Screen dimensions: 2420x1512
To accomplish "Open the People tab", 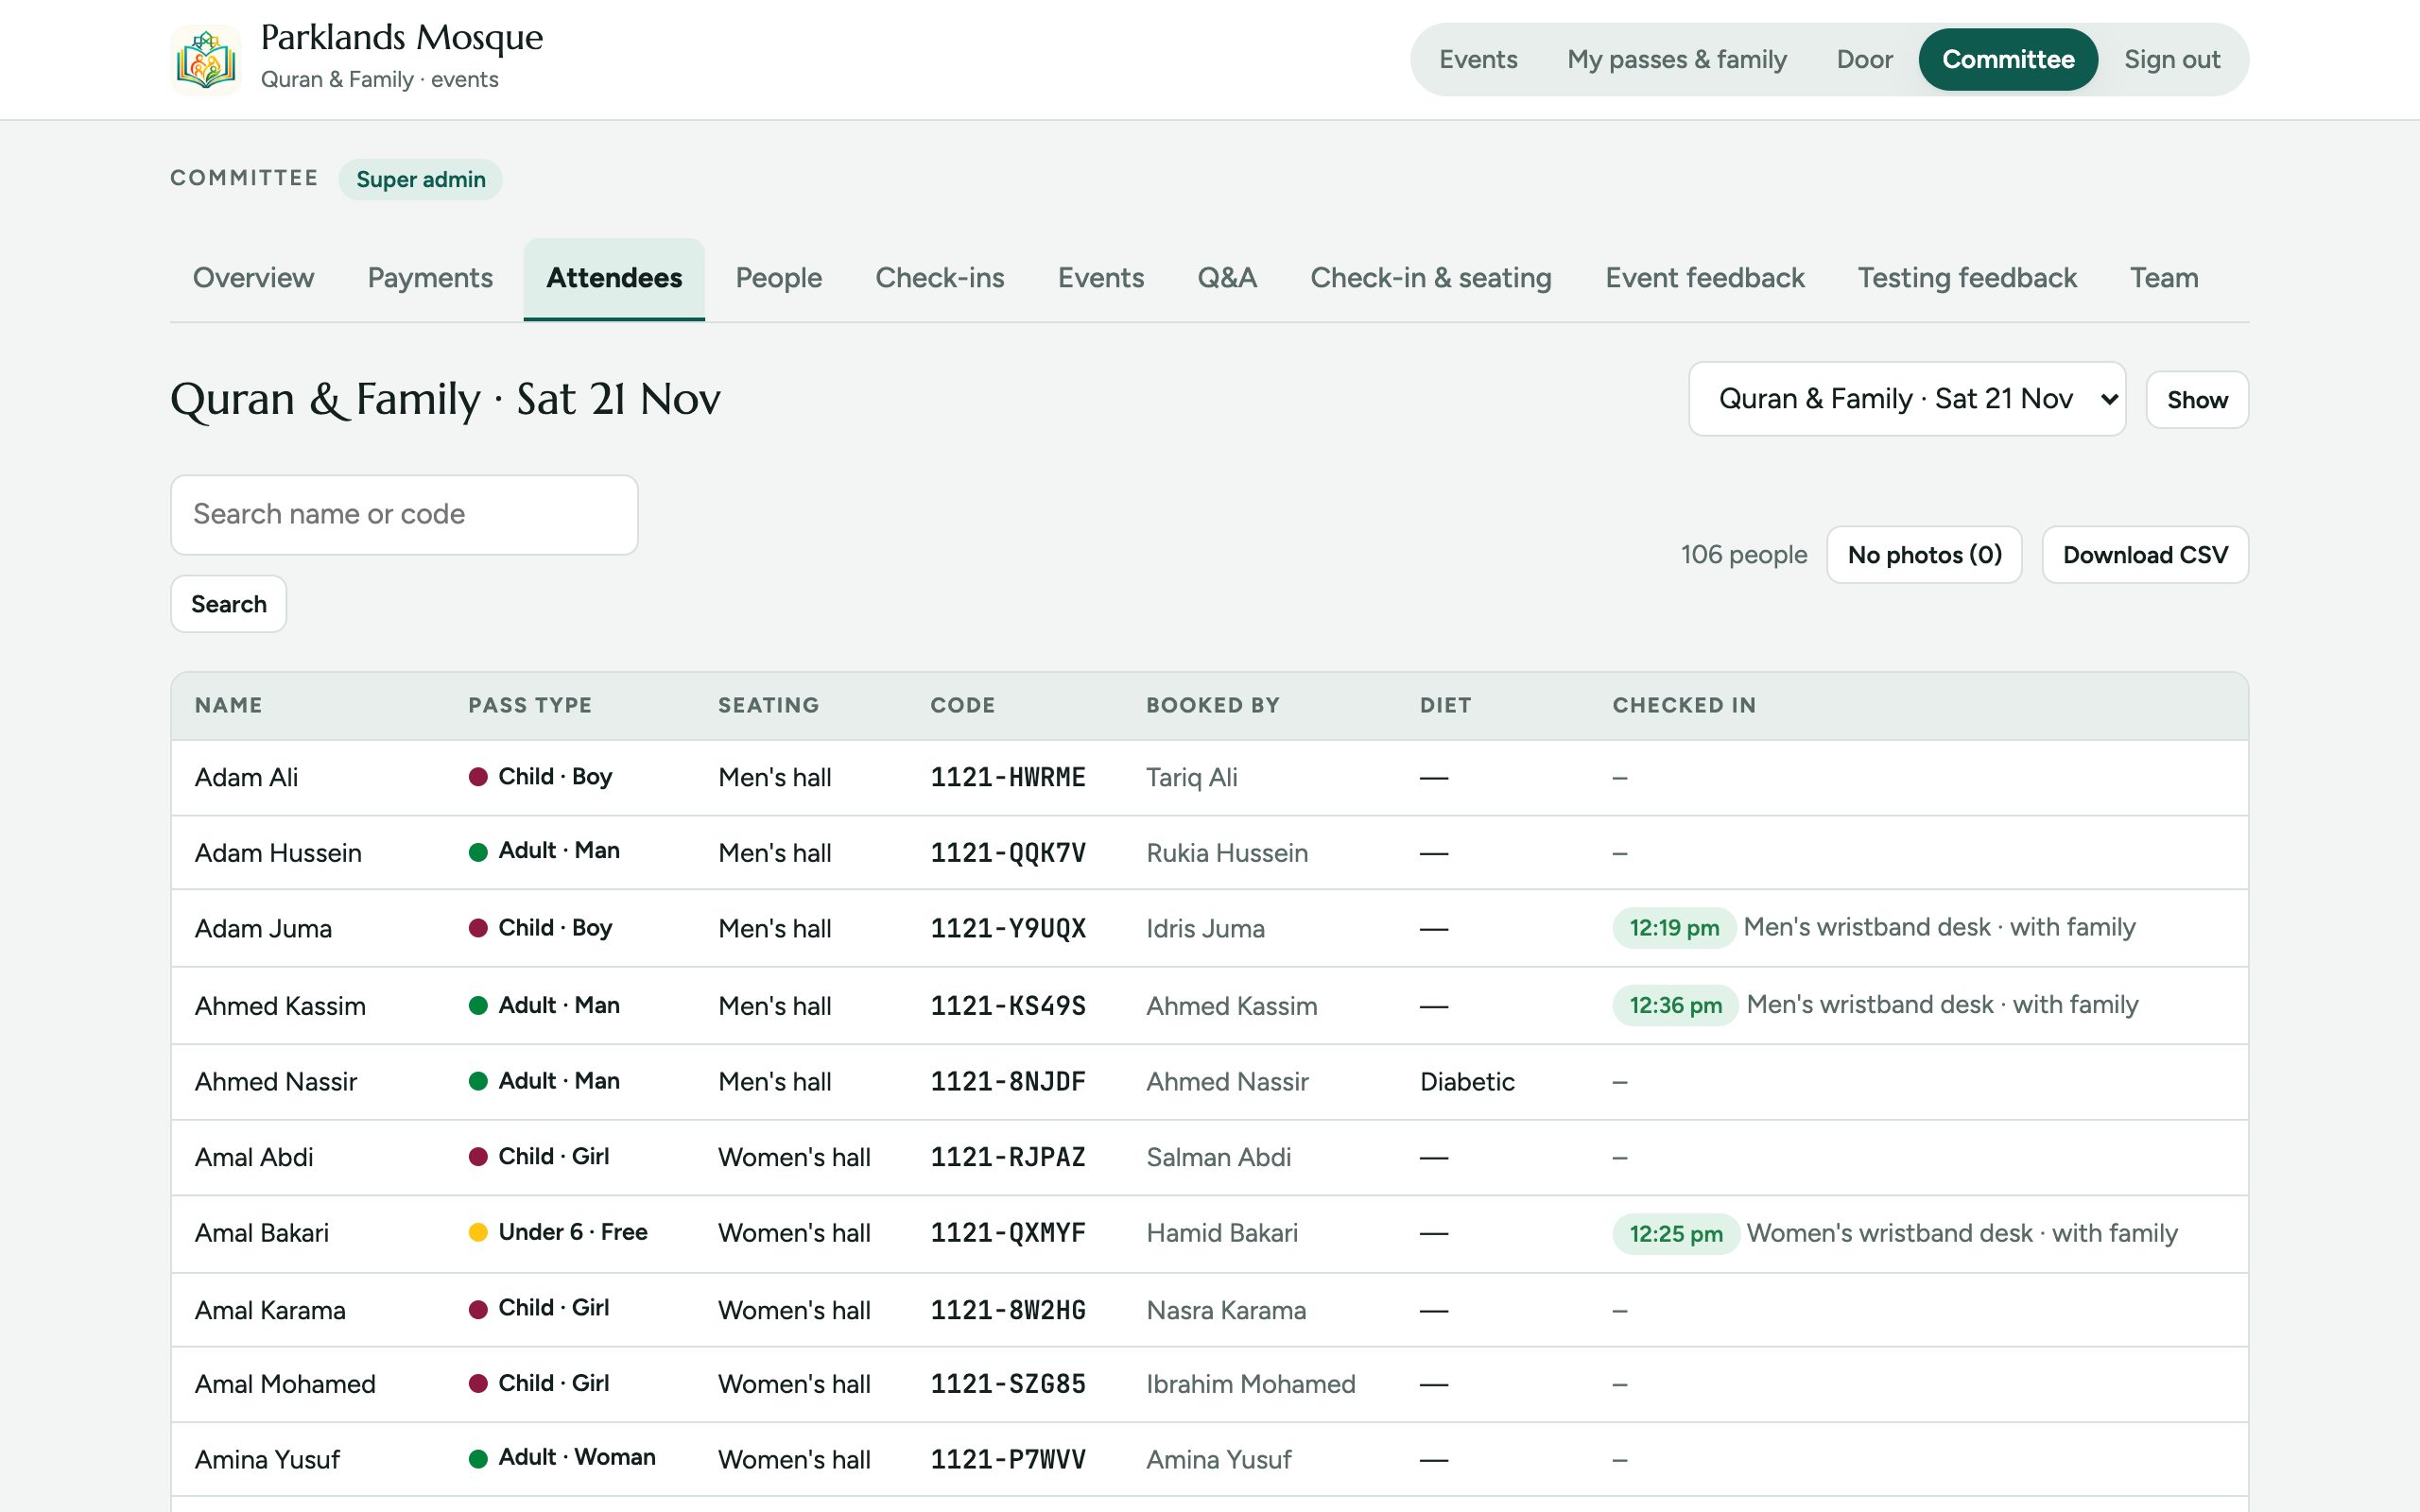I will (x=778, y=278).
